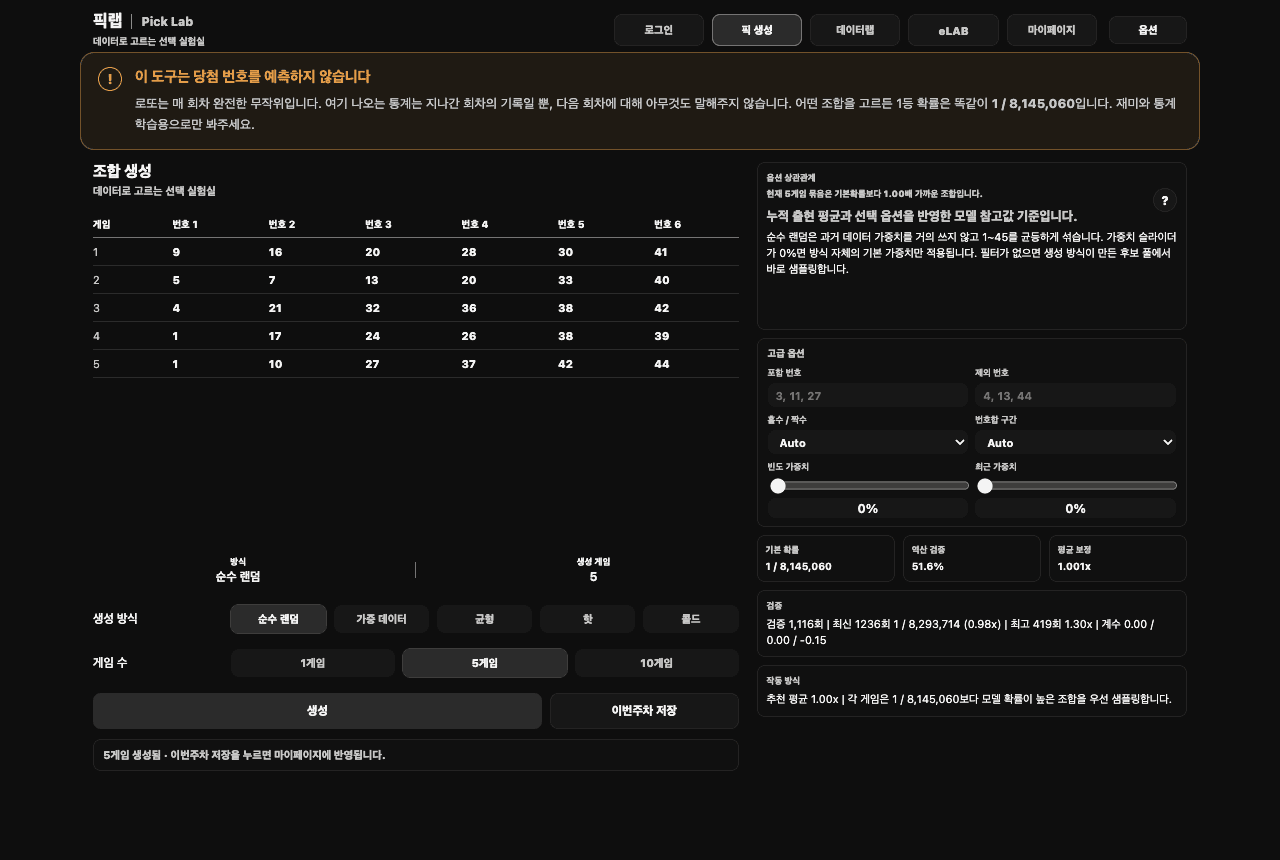
Task: Click number 36 in game 3 row
Action: click(469, 308)
